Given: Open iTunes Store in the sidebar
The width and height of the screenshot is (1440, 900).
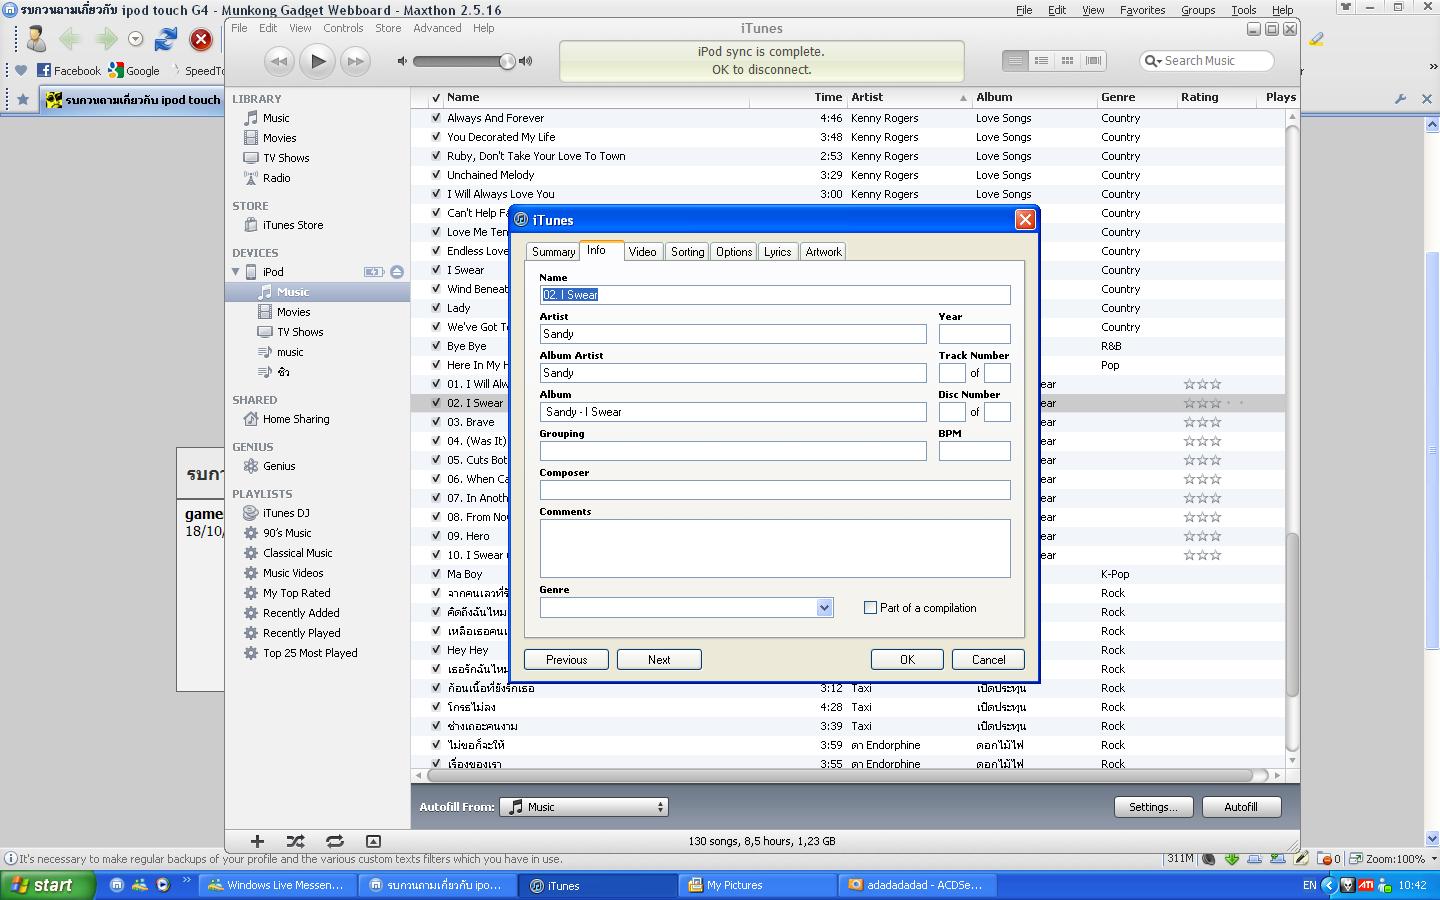Looking at the screenshot, I should point(293,225).
